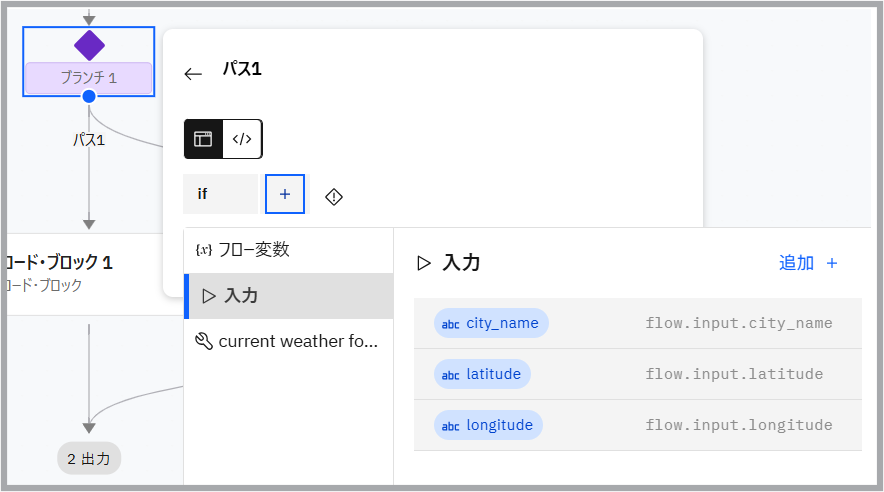This screenshot has width=884, height=492.
Task: Select the purple diamond branch icon
Action: click(x=89, y=45)
